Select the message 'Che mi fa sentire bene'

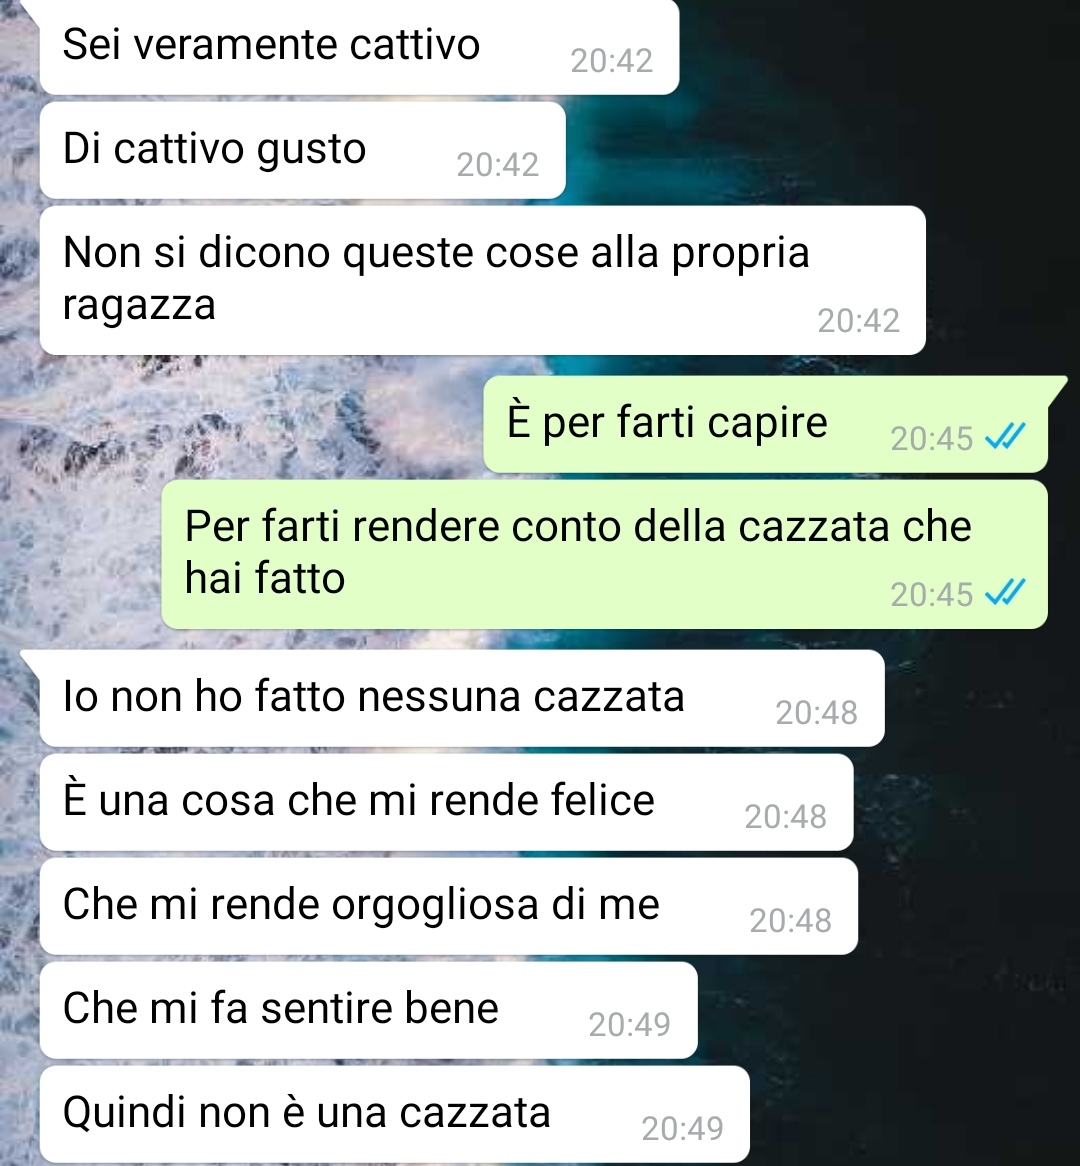click(368, 1011)
